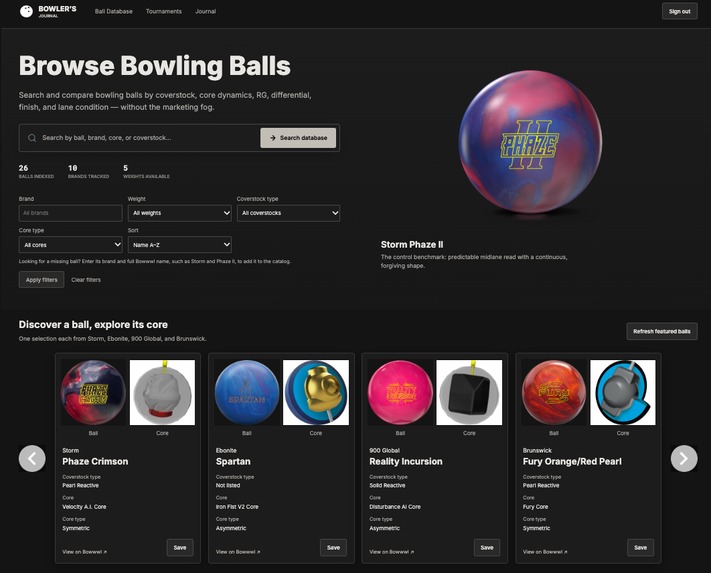
Task: Click the Phaze Crimson core thumbnail
Action: (x=162, y=393)
